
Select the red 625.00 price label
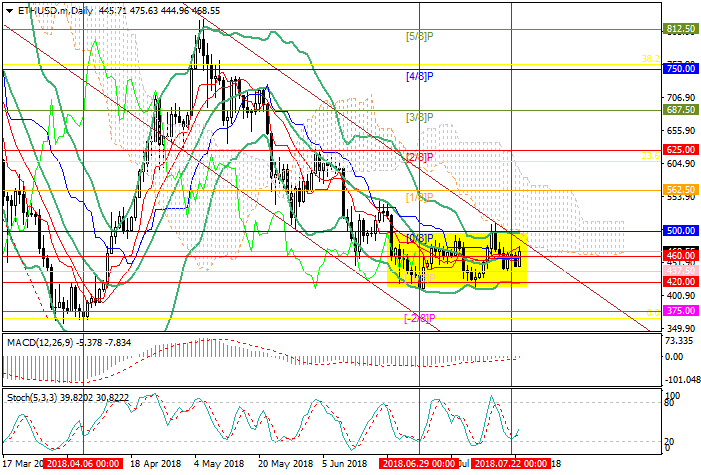(x=680, y=150)
